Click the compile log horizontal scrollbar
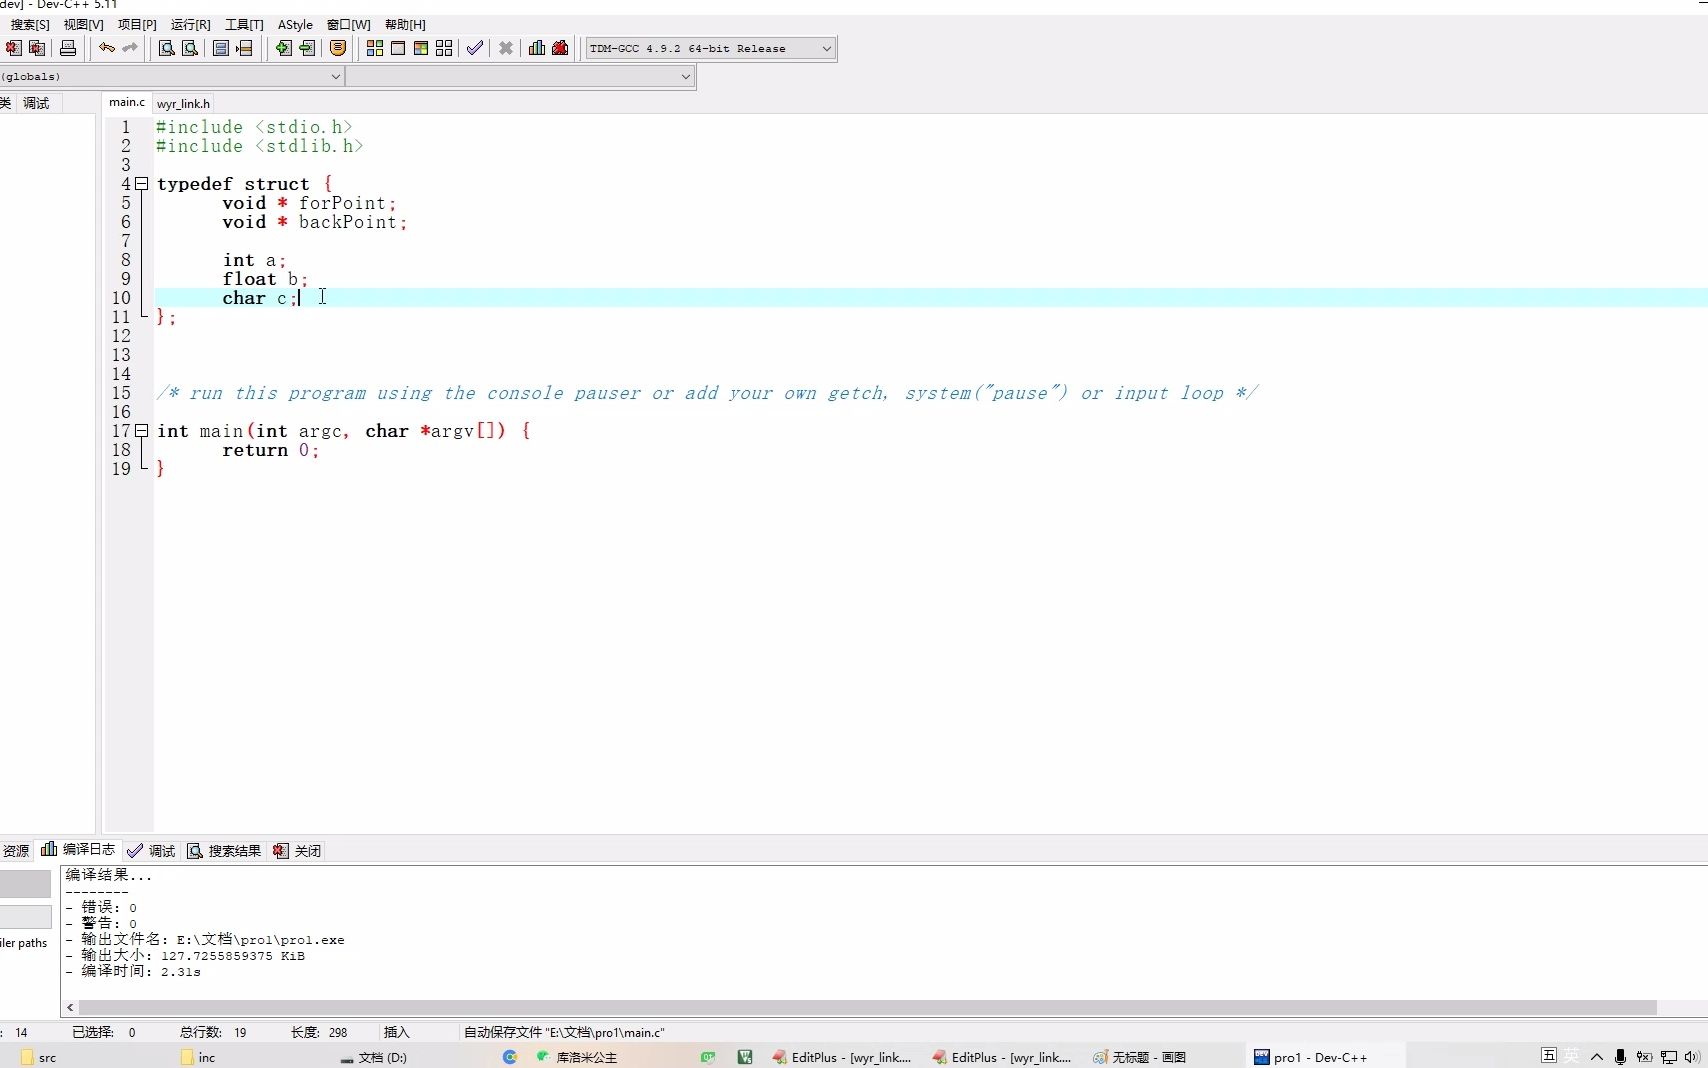 pyautogui.click(x=868, y=1007)
